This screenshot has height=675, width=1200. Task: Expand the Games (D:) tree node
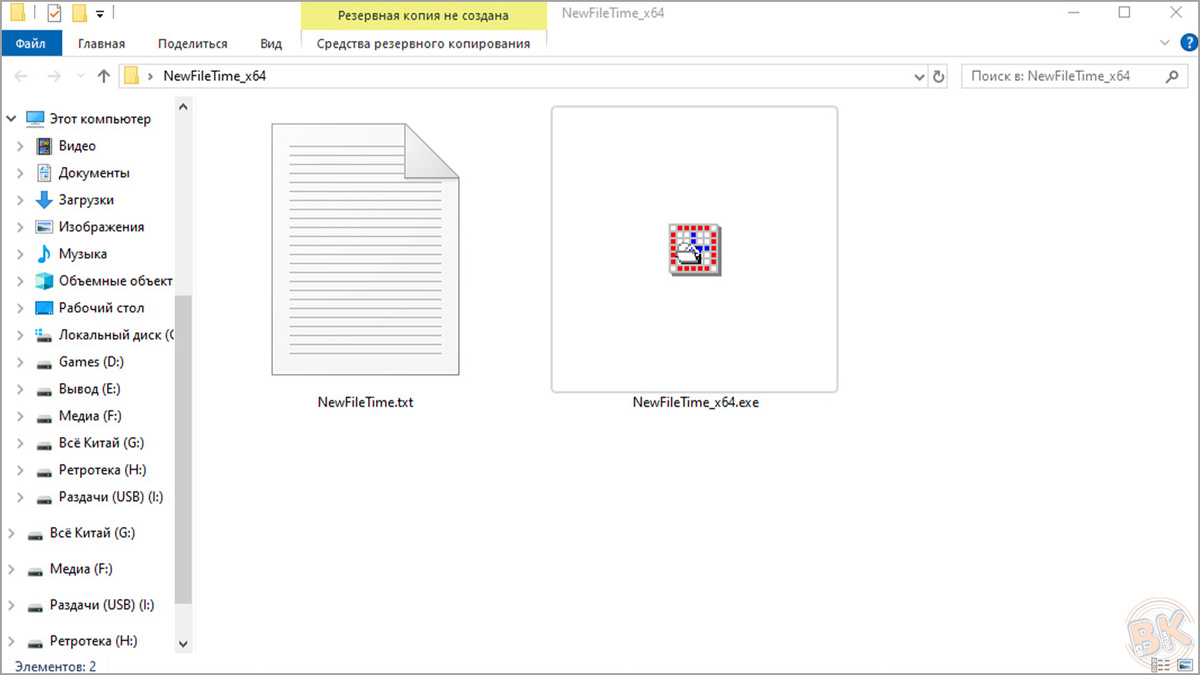[20, 362]
